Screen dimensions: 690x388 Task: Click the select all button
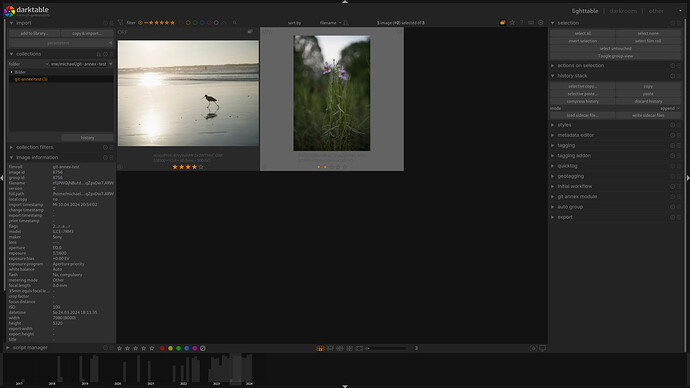click(x=583, y=33)
